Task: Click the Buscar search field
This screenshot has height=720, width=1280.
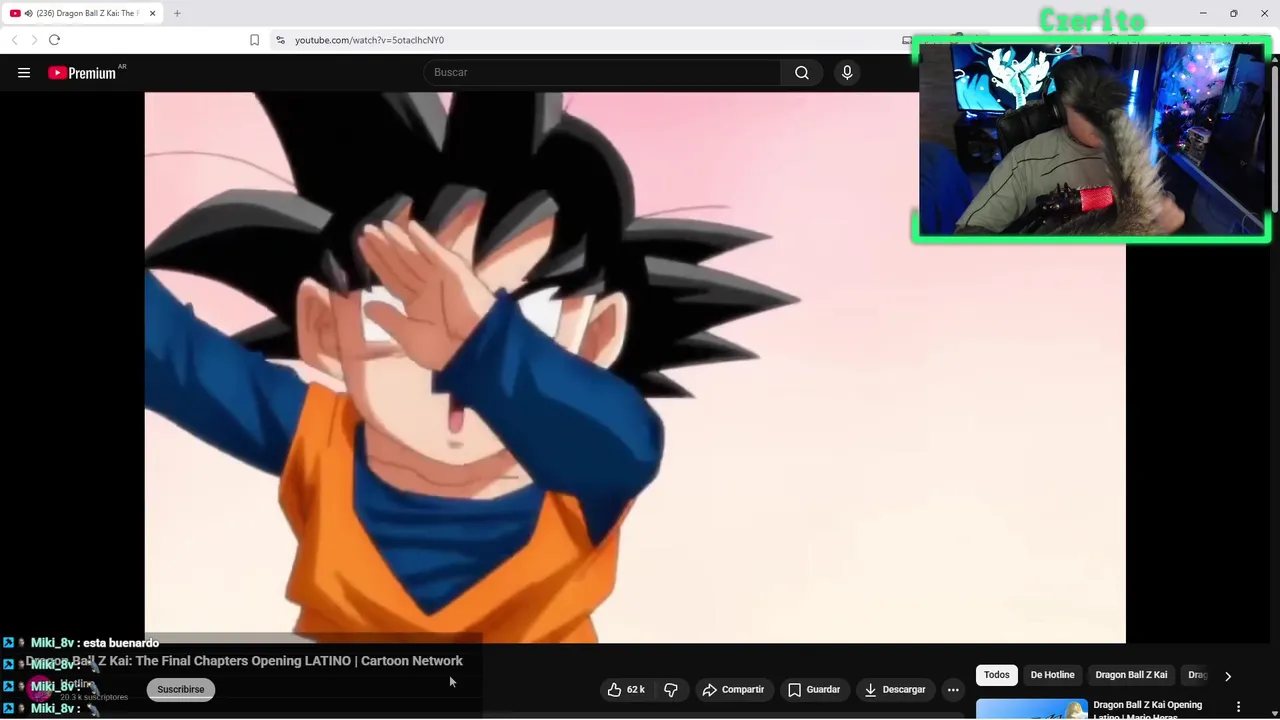Action: [x=603, y=72]
